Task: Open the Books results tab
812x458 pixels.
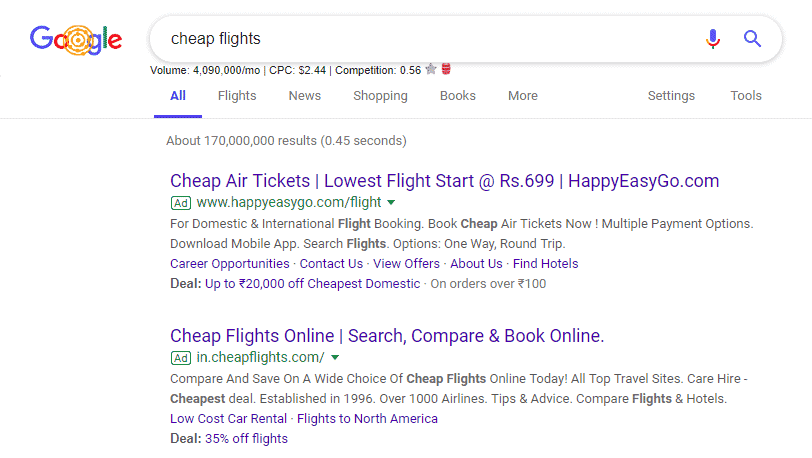Action: 458,96
